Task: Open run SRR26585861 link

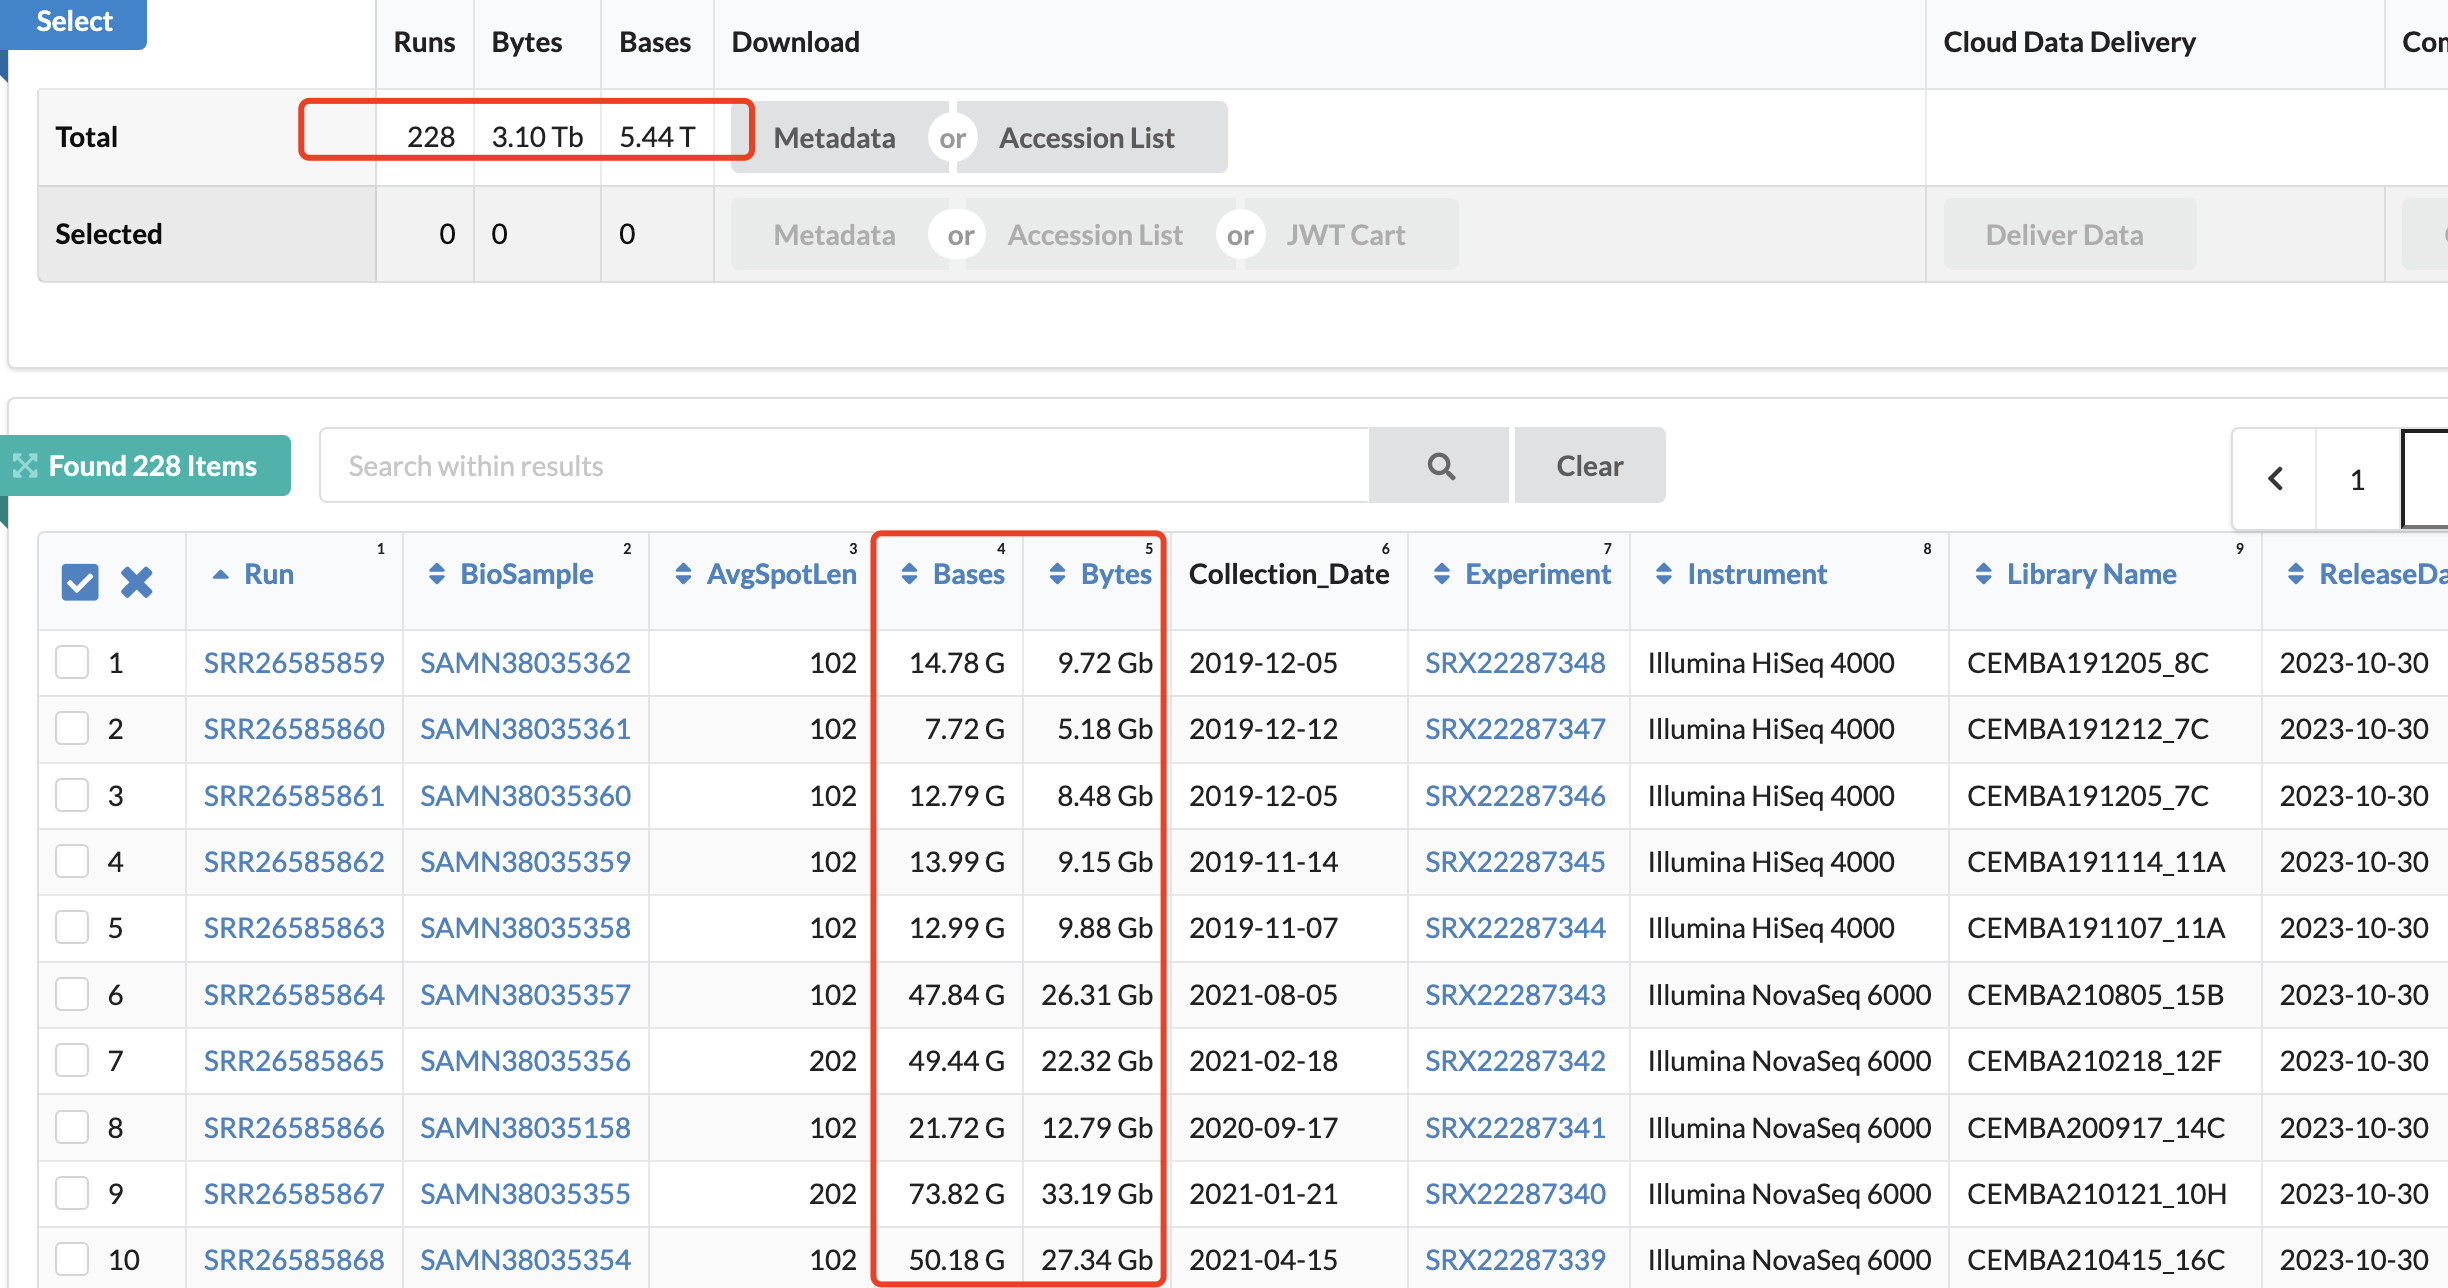Action: (294, 795)
